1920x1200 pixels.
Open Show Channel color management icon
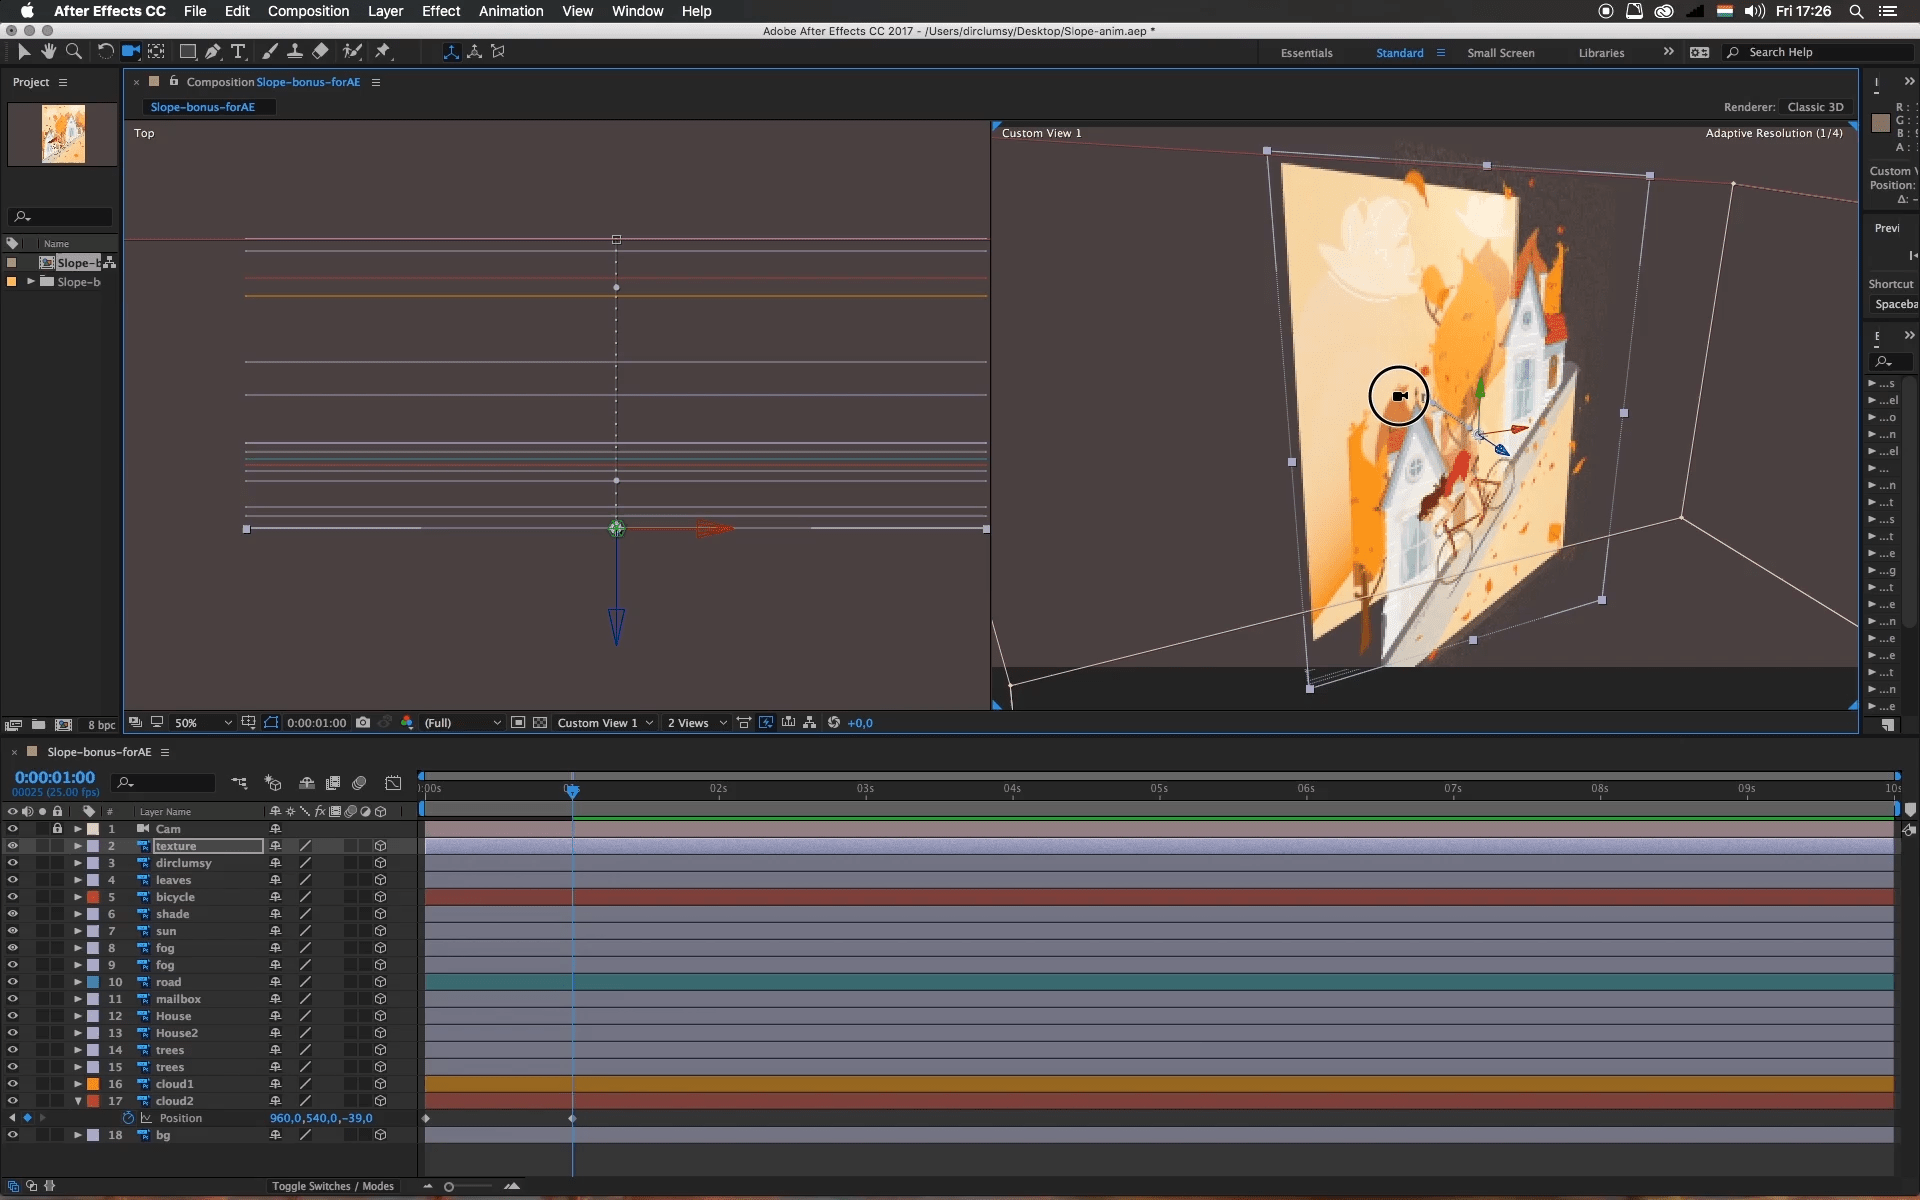pos(407,723)
